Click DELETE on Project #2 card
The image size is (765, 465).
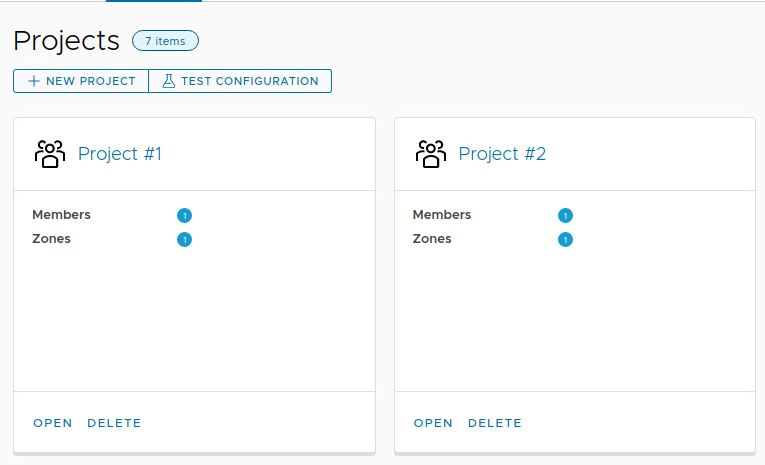tap(495, 423)
